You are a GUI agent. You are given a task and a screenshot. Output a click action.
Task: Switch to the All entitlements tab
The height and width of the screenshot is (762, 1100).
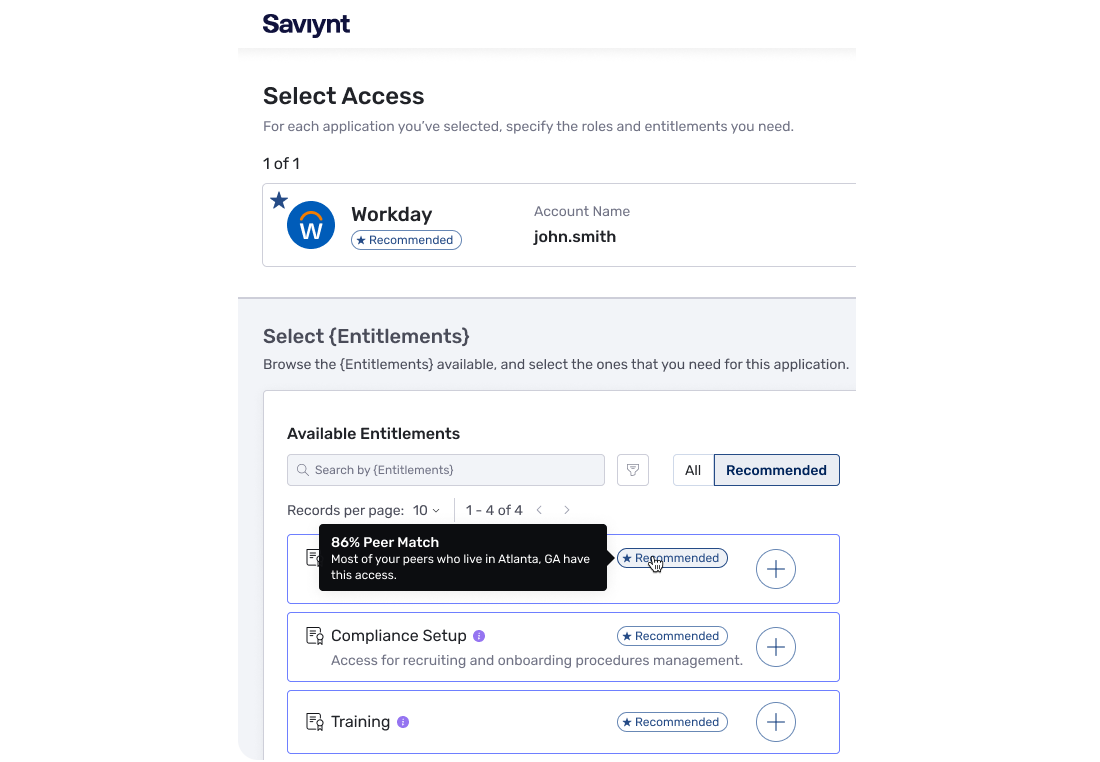[x=692, y=470]
